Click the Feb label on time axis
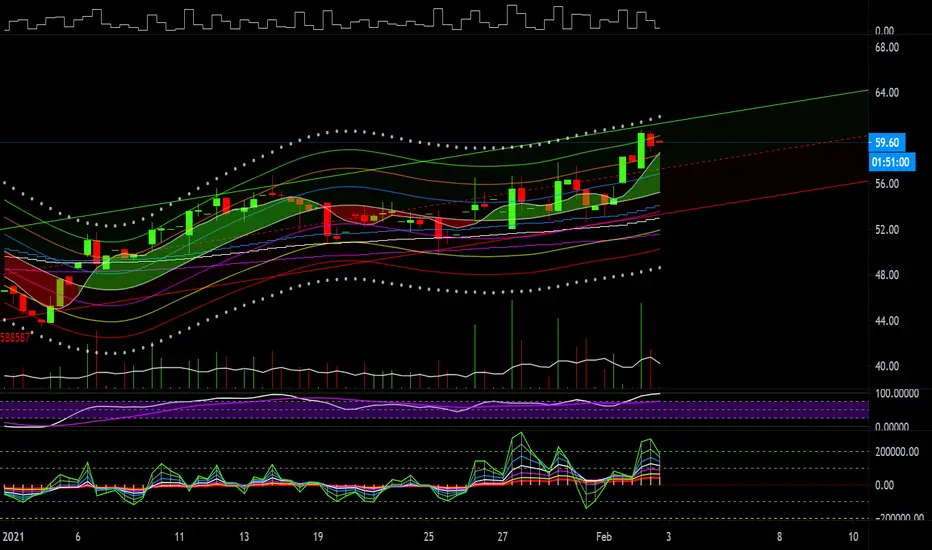This screenshot has height=550, width=932. pos(603,537)
